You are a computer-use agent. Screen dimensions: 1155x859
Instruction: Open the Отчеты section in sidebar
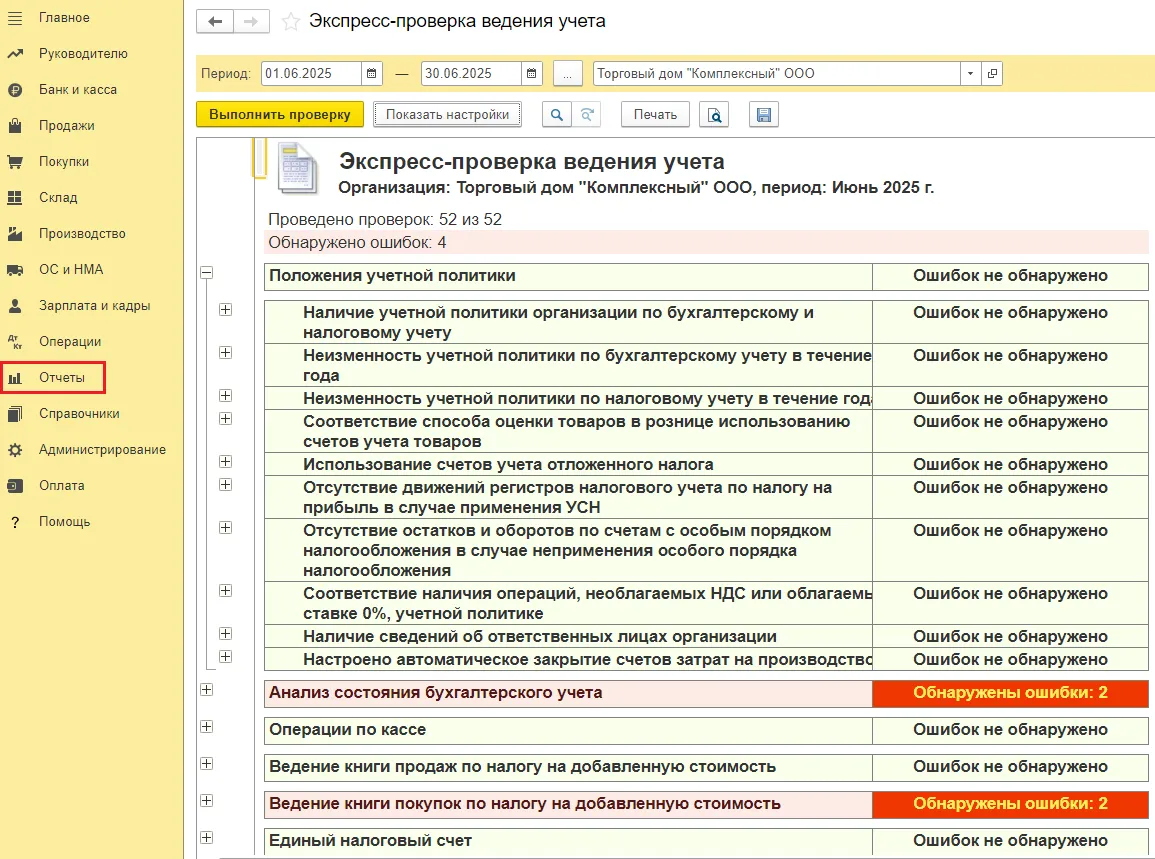61,378
